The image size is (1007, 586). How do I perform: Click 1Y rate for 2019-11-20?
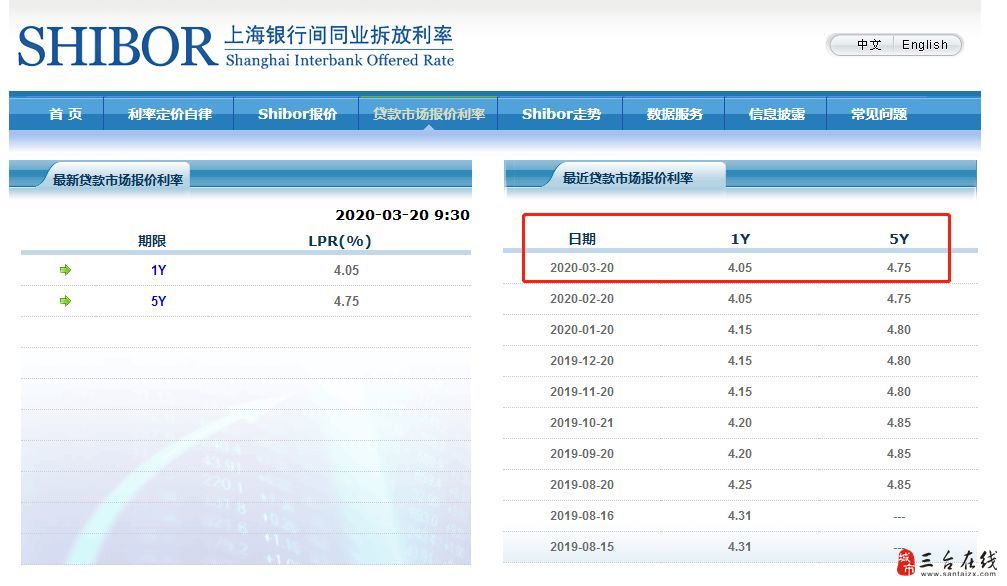(x=740, y=392)
